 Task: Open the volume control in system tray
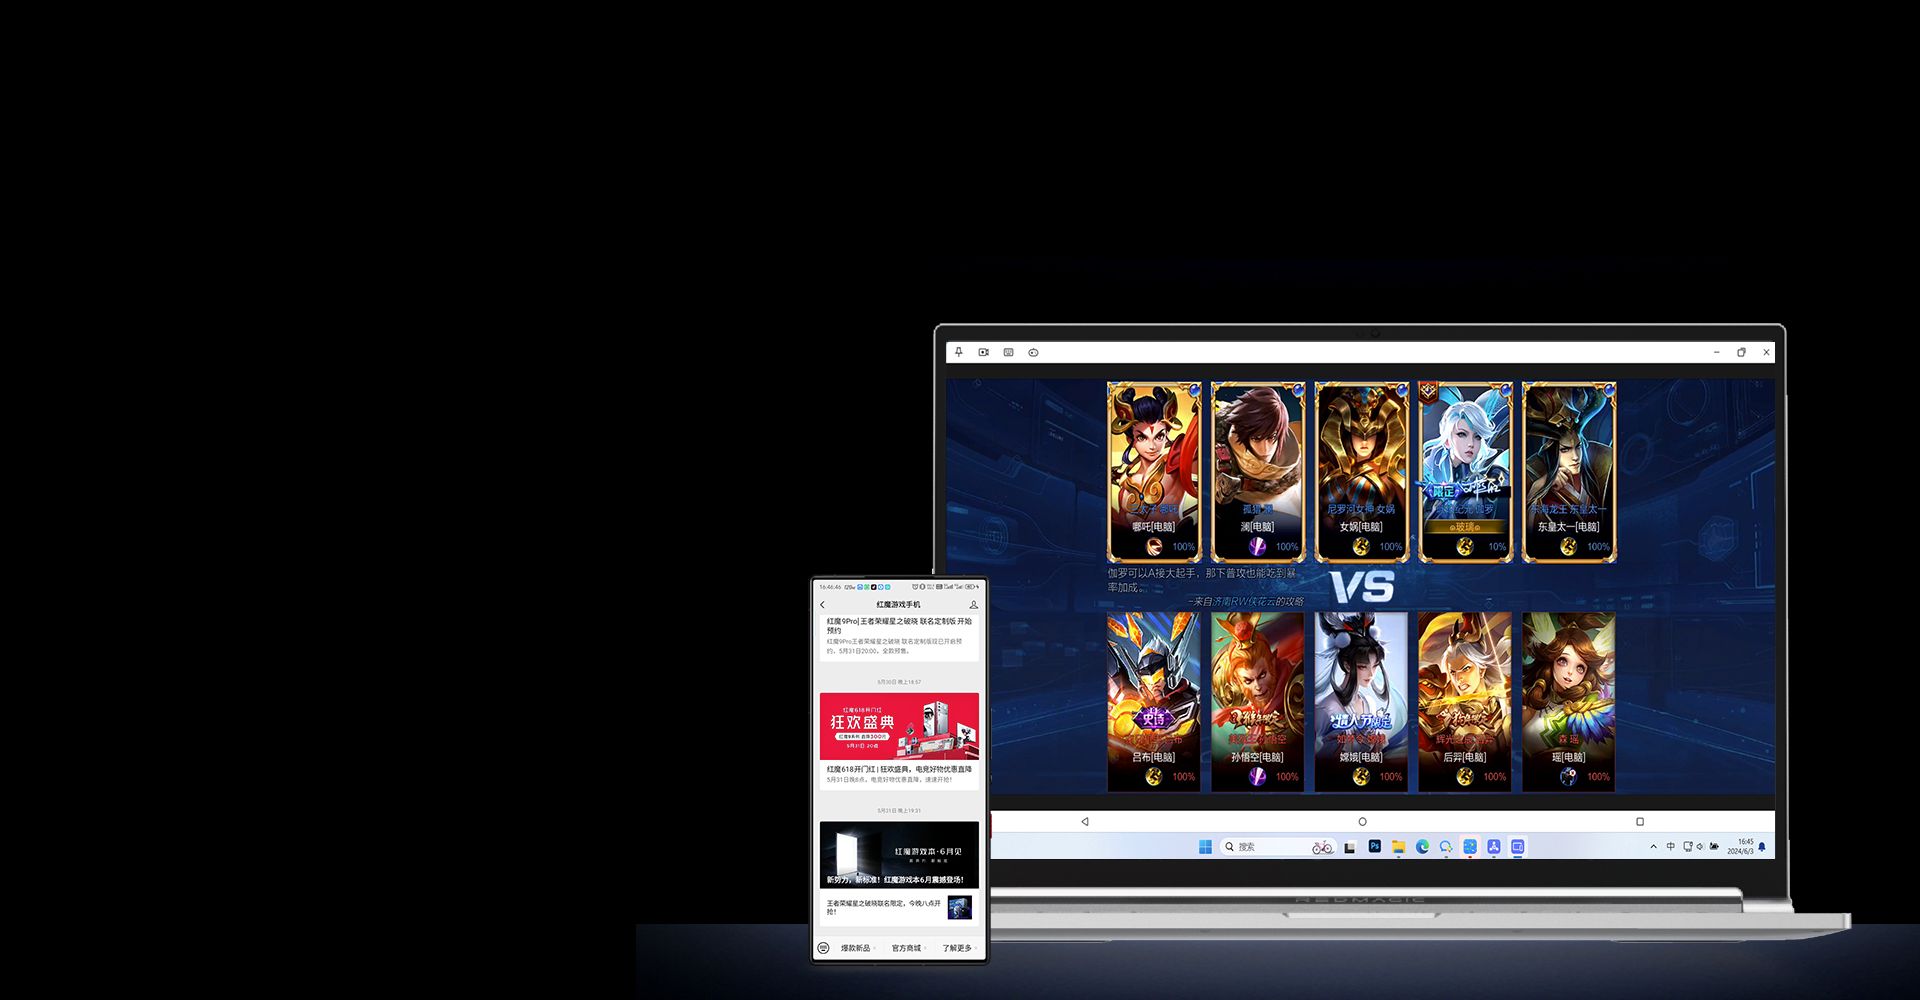pos(1700,847)
